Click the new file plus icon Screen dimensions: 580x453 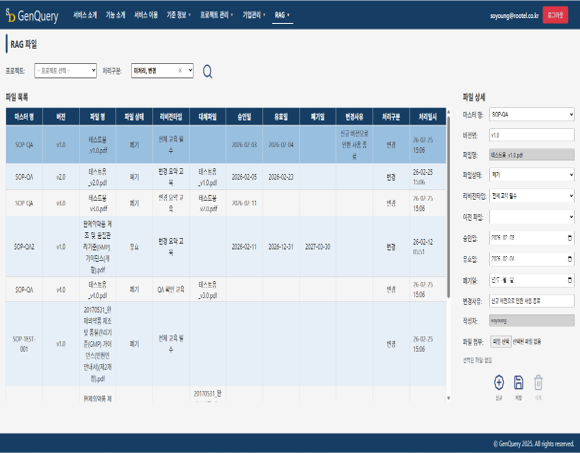pos(499,382)
